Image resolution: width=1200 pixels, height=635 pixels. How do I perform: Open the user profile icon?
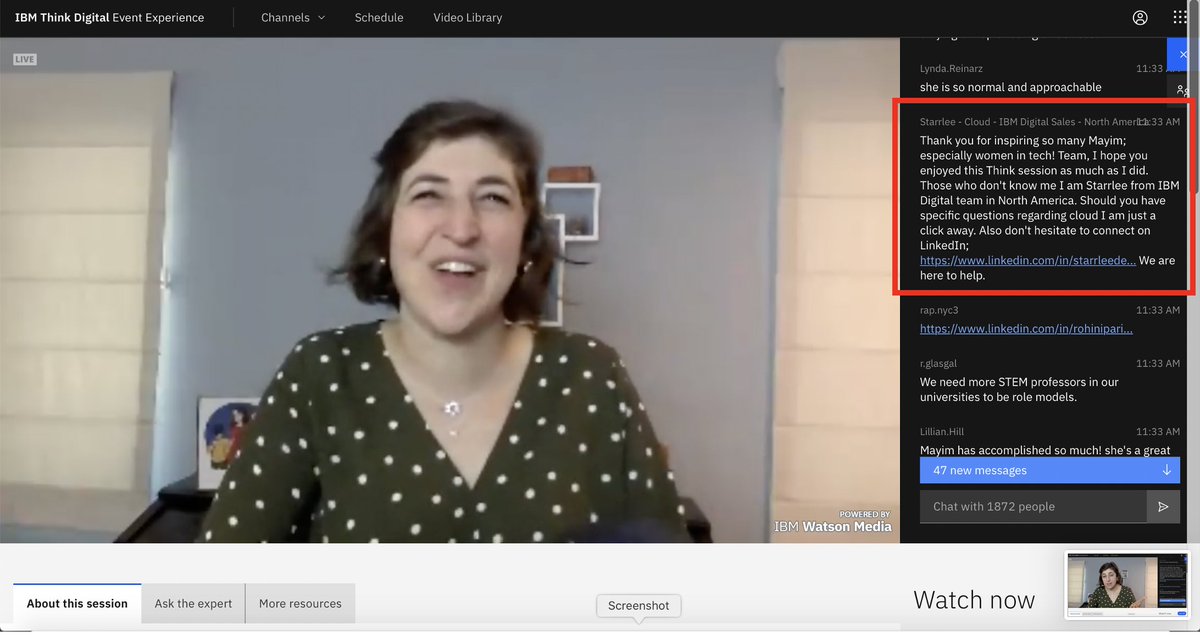(1140, 18)
